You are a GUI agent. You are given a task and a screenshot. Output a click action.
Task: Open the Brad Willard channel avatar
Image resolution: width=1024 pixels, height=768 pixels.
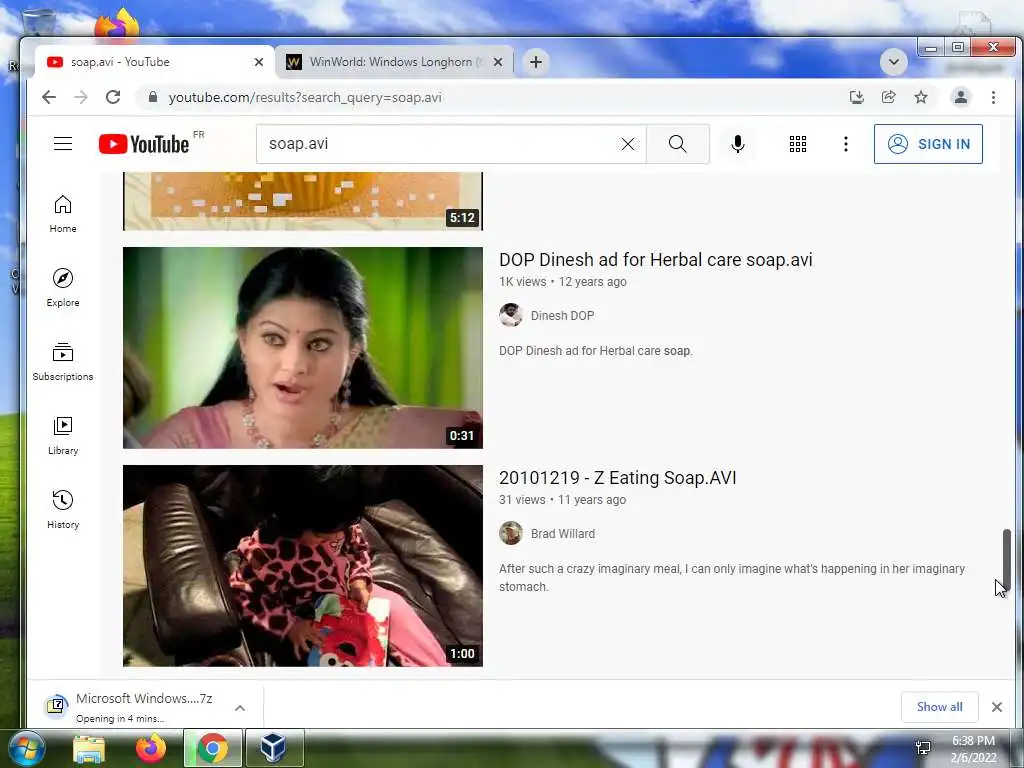511,533
